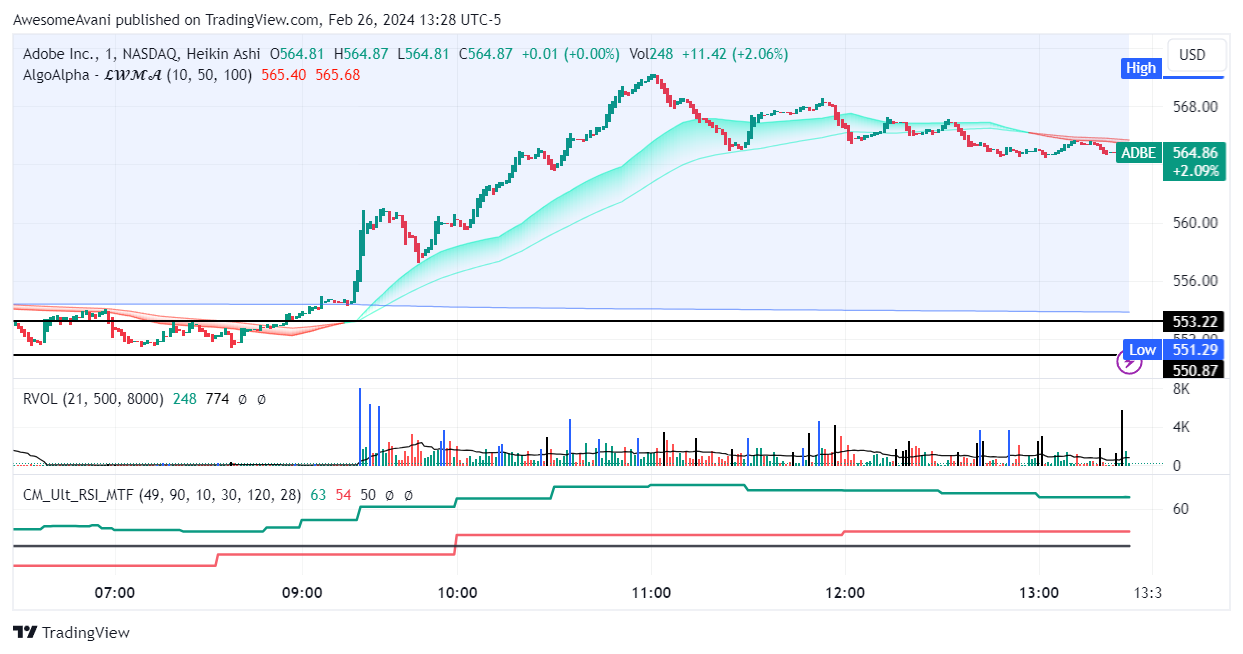Click the 09:00 time axis label
The image size is (1243, 654).
pos(302,593)
